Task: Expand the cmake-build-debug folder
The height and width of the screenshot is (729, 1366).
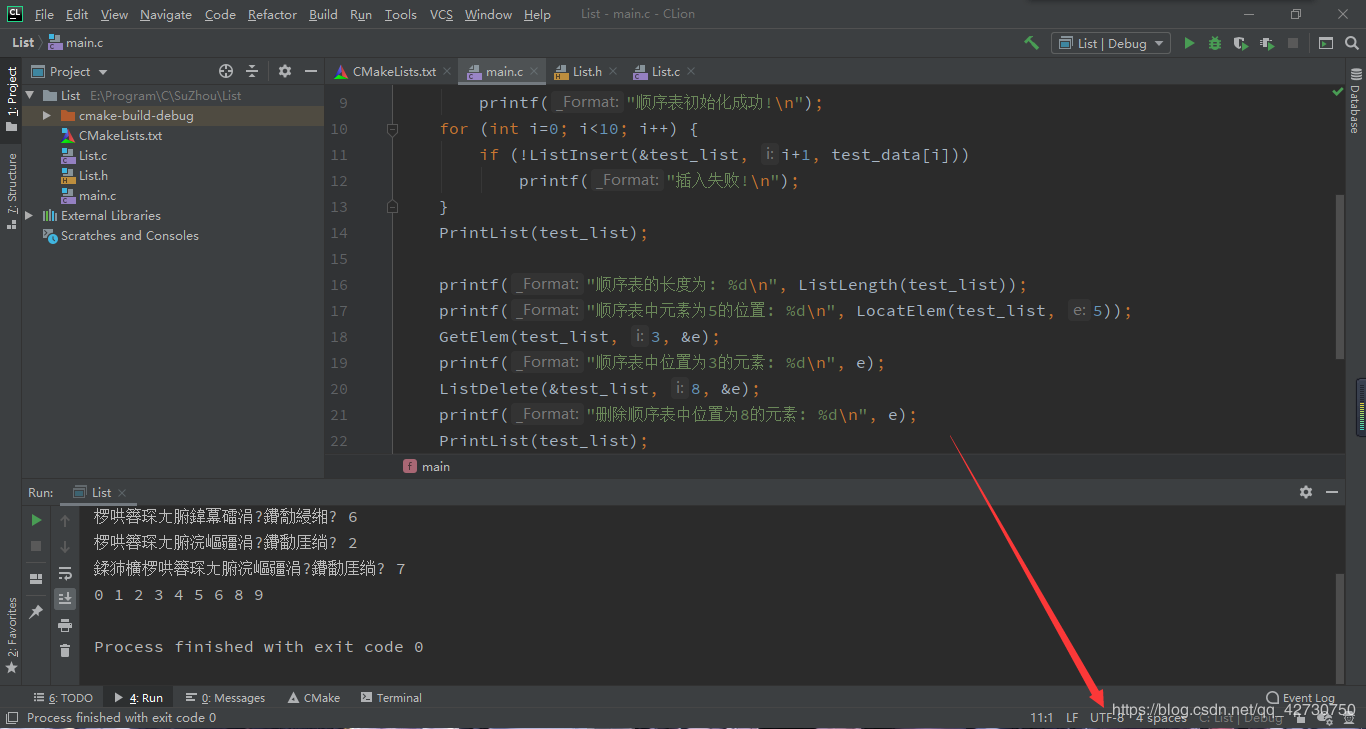Action: tap(46, 116)
